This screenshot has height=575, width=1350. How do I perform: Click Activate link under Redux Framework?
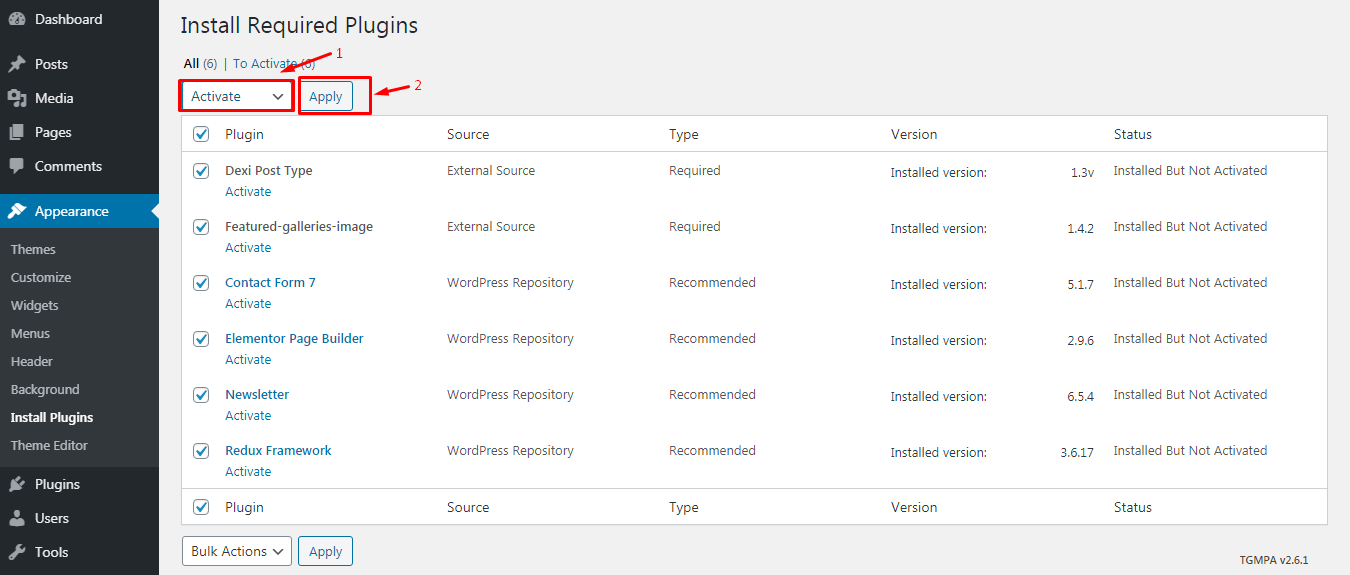[248, 471]
